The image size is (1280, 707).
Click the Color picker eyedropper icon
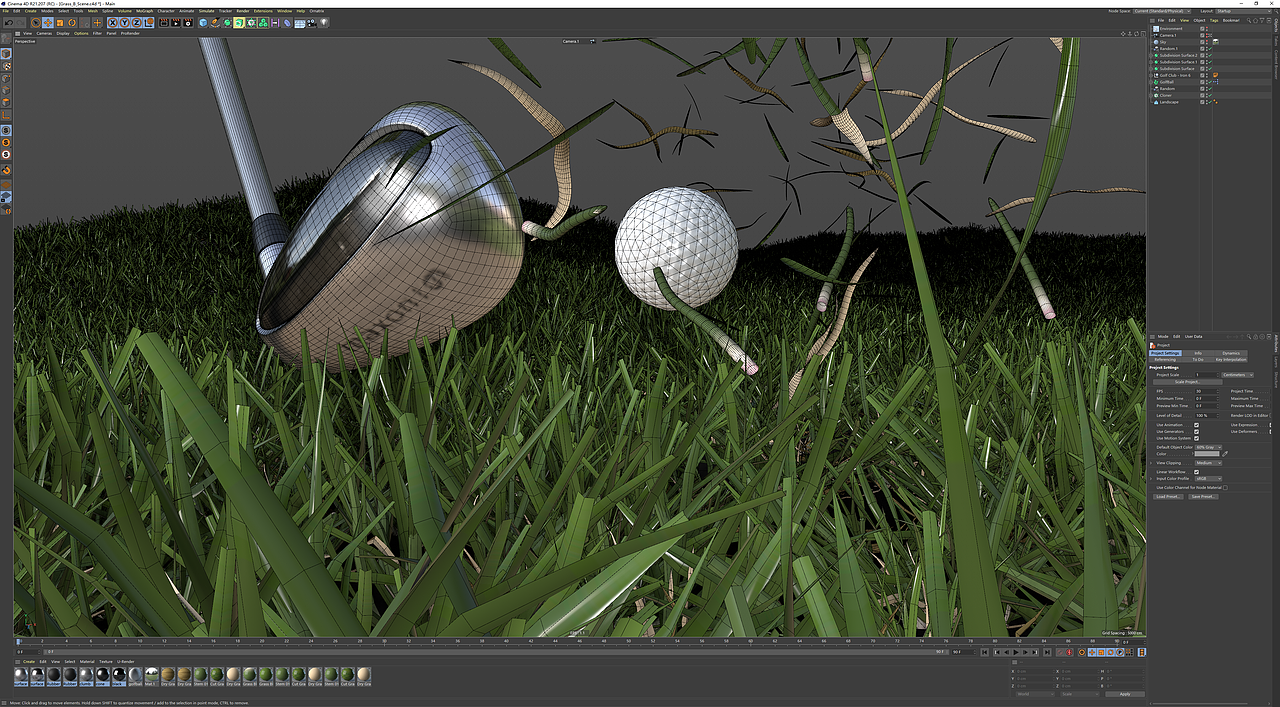pos(1225,454)
